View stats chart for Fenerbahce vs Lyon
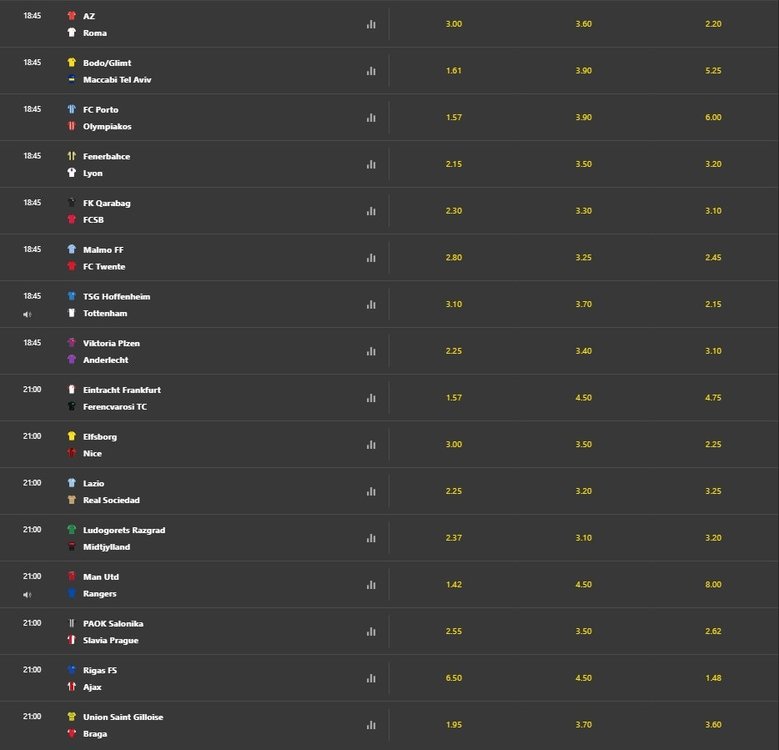Screen dimensions: 779x750 pos(371,164)
